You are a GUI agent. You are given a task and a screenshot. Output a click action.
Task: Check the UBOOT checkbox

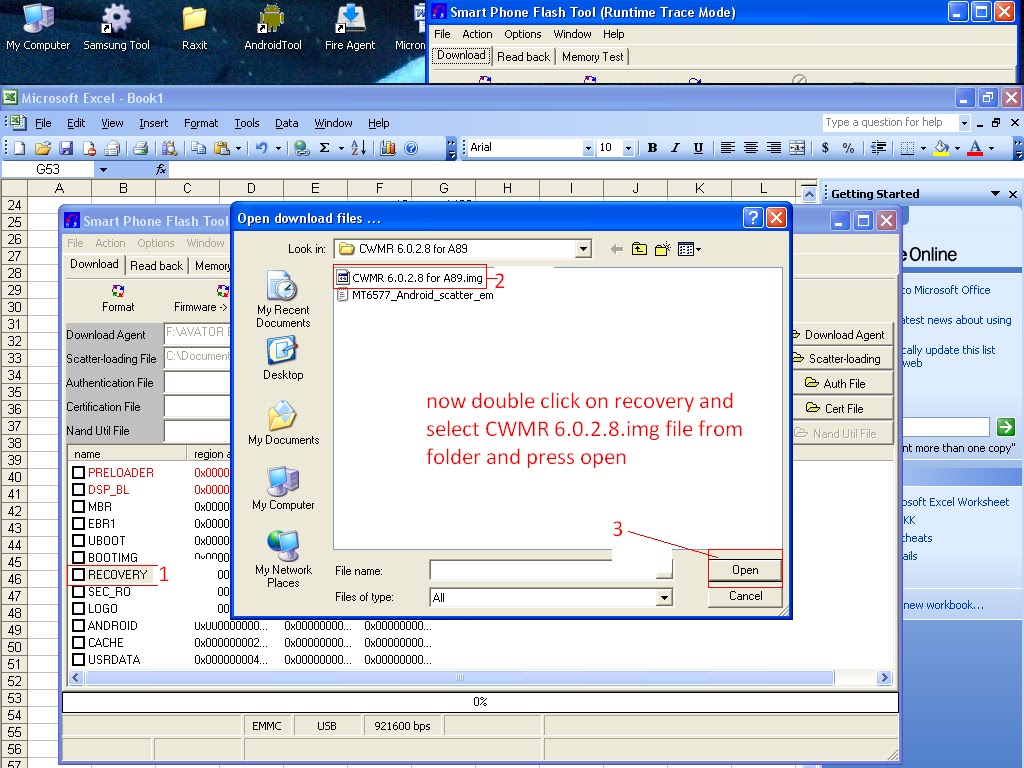pos(78,540)
